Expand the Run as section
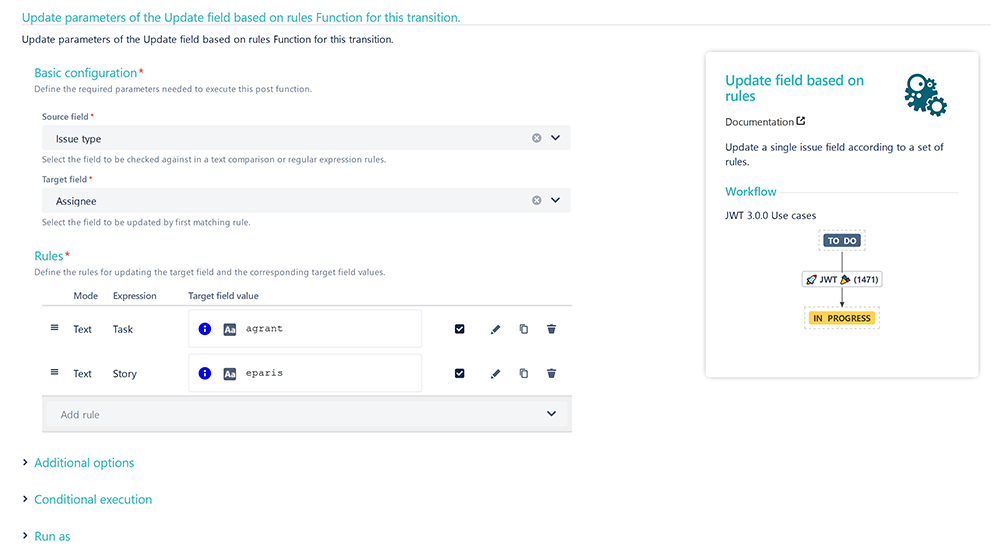 coord(52,537)
